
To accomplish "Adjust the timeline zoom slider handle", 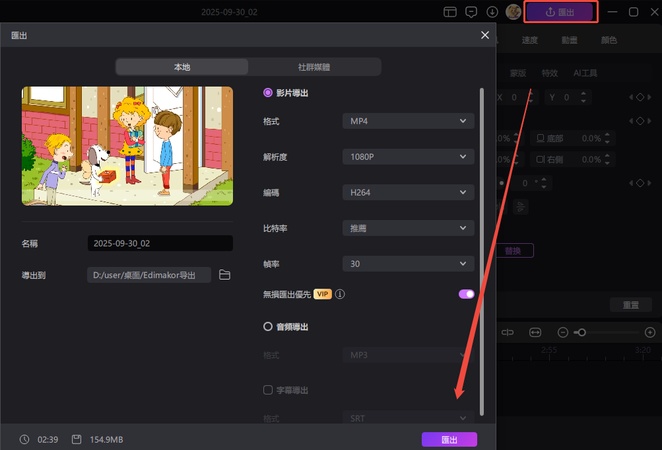I will 582,333.
